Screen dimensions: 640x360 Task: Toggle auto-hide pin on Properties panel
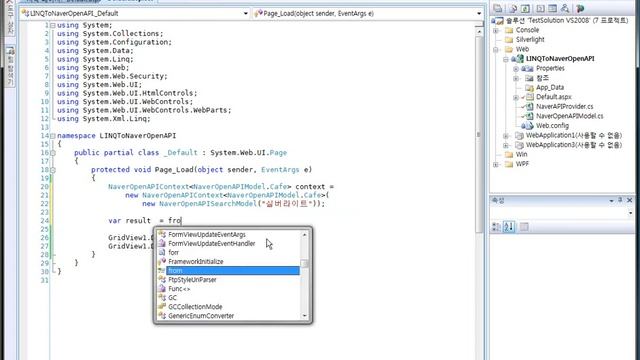point(620,200)
